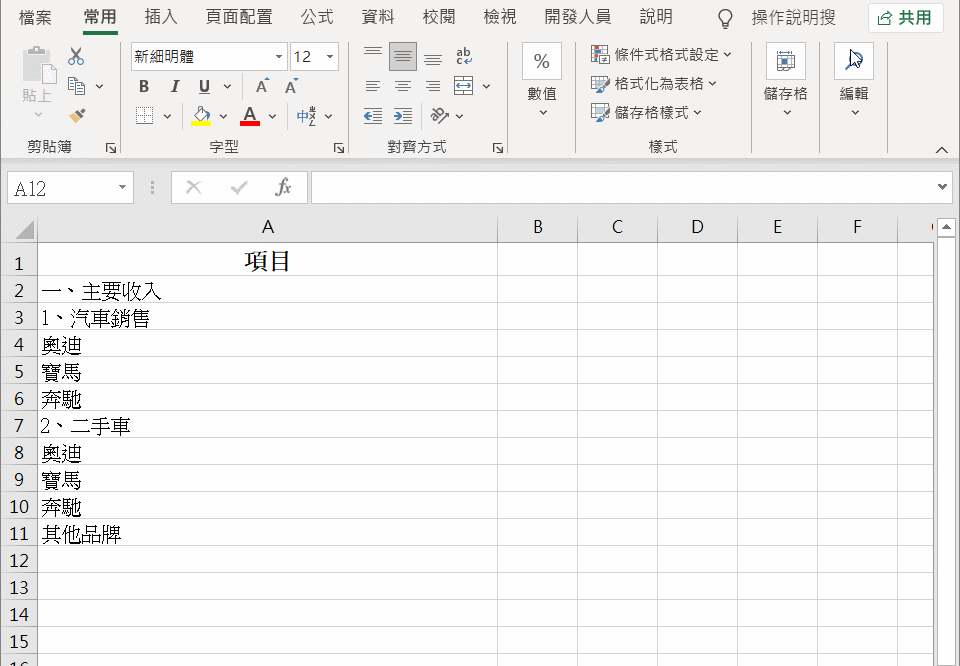The image size is (960, 666).
Task: Click the Cut scissors icon
Action: pyautogui.click(x=76, y=56)
